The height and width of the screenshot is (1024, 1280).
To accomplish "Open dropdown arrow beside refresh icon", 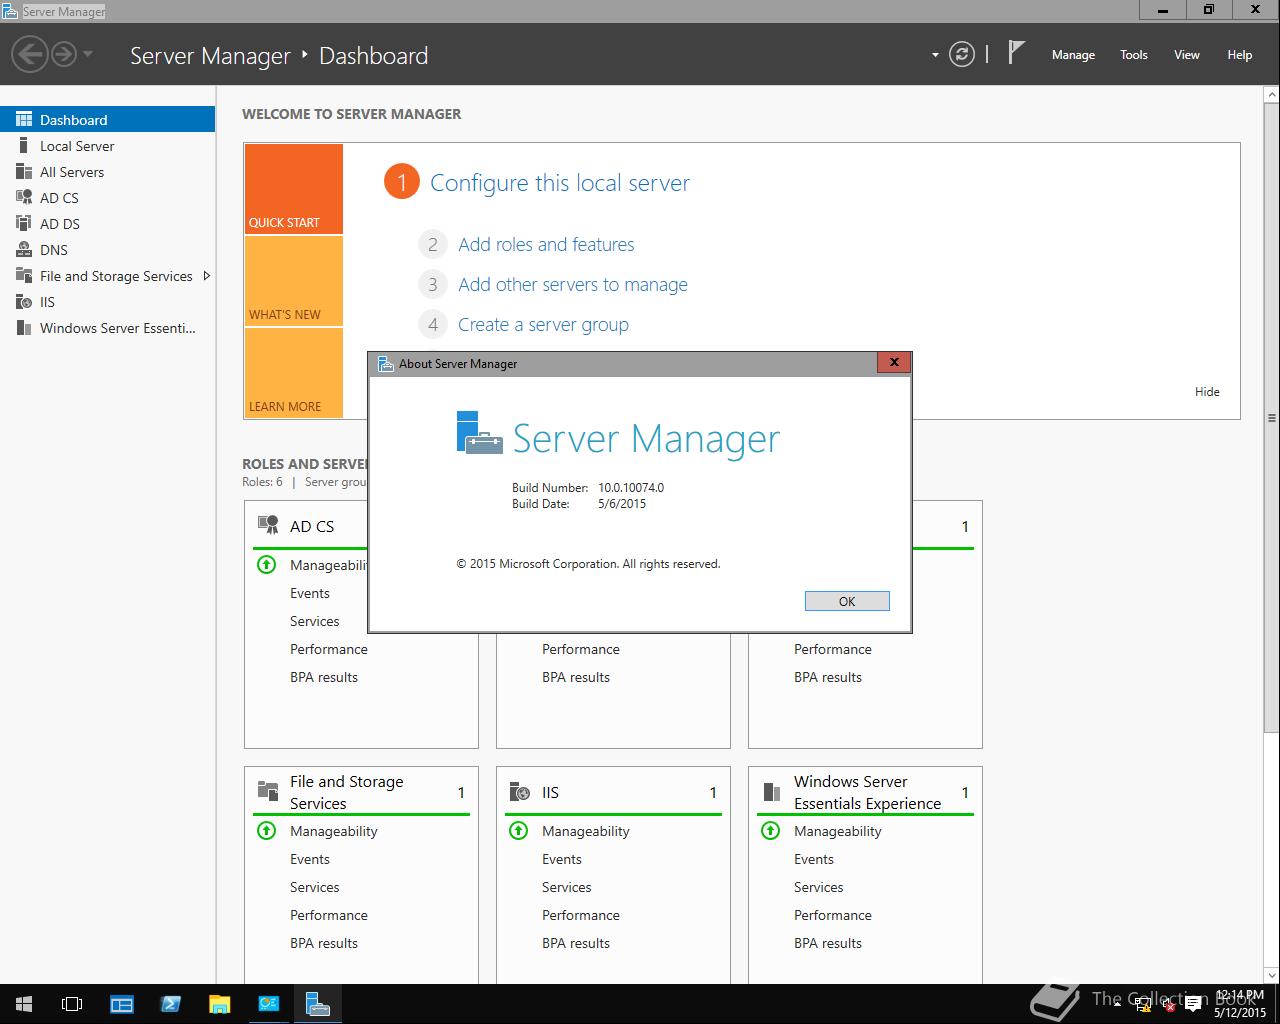I will [x=935, y=55].
